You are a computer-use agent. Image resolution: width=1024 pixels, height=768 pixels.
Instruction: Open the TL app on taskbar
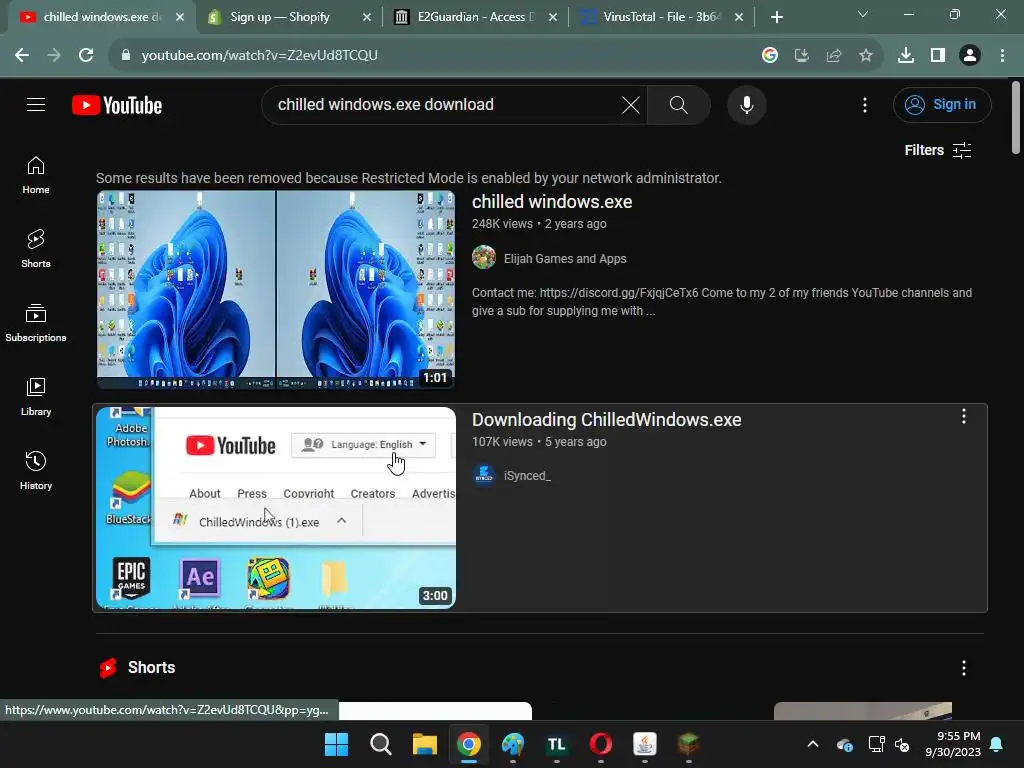pyautogui.click(x=556, y=744)
